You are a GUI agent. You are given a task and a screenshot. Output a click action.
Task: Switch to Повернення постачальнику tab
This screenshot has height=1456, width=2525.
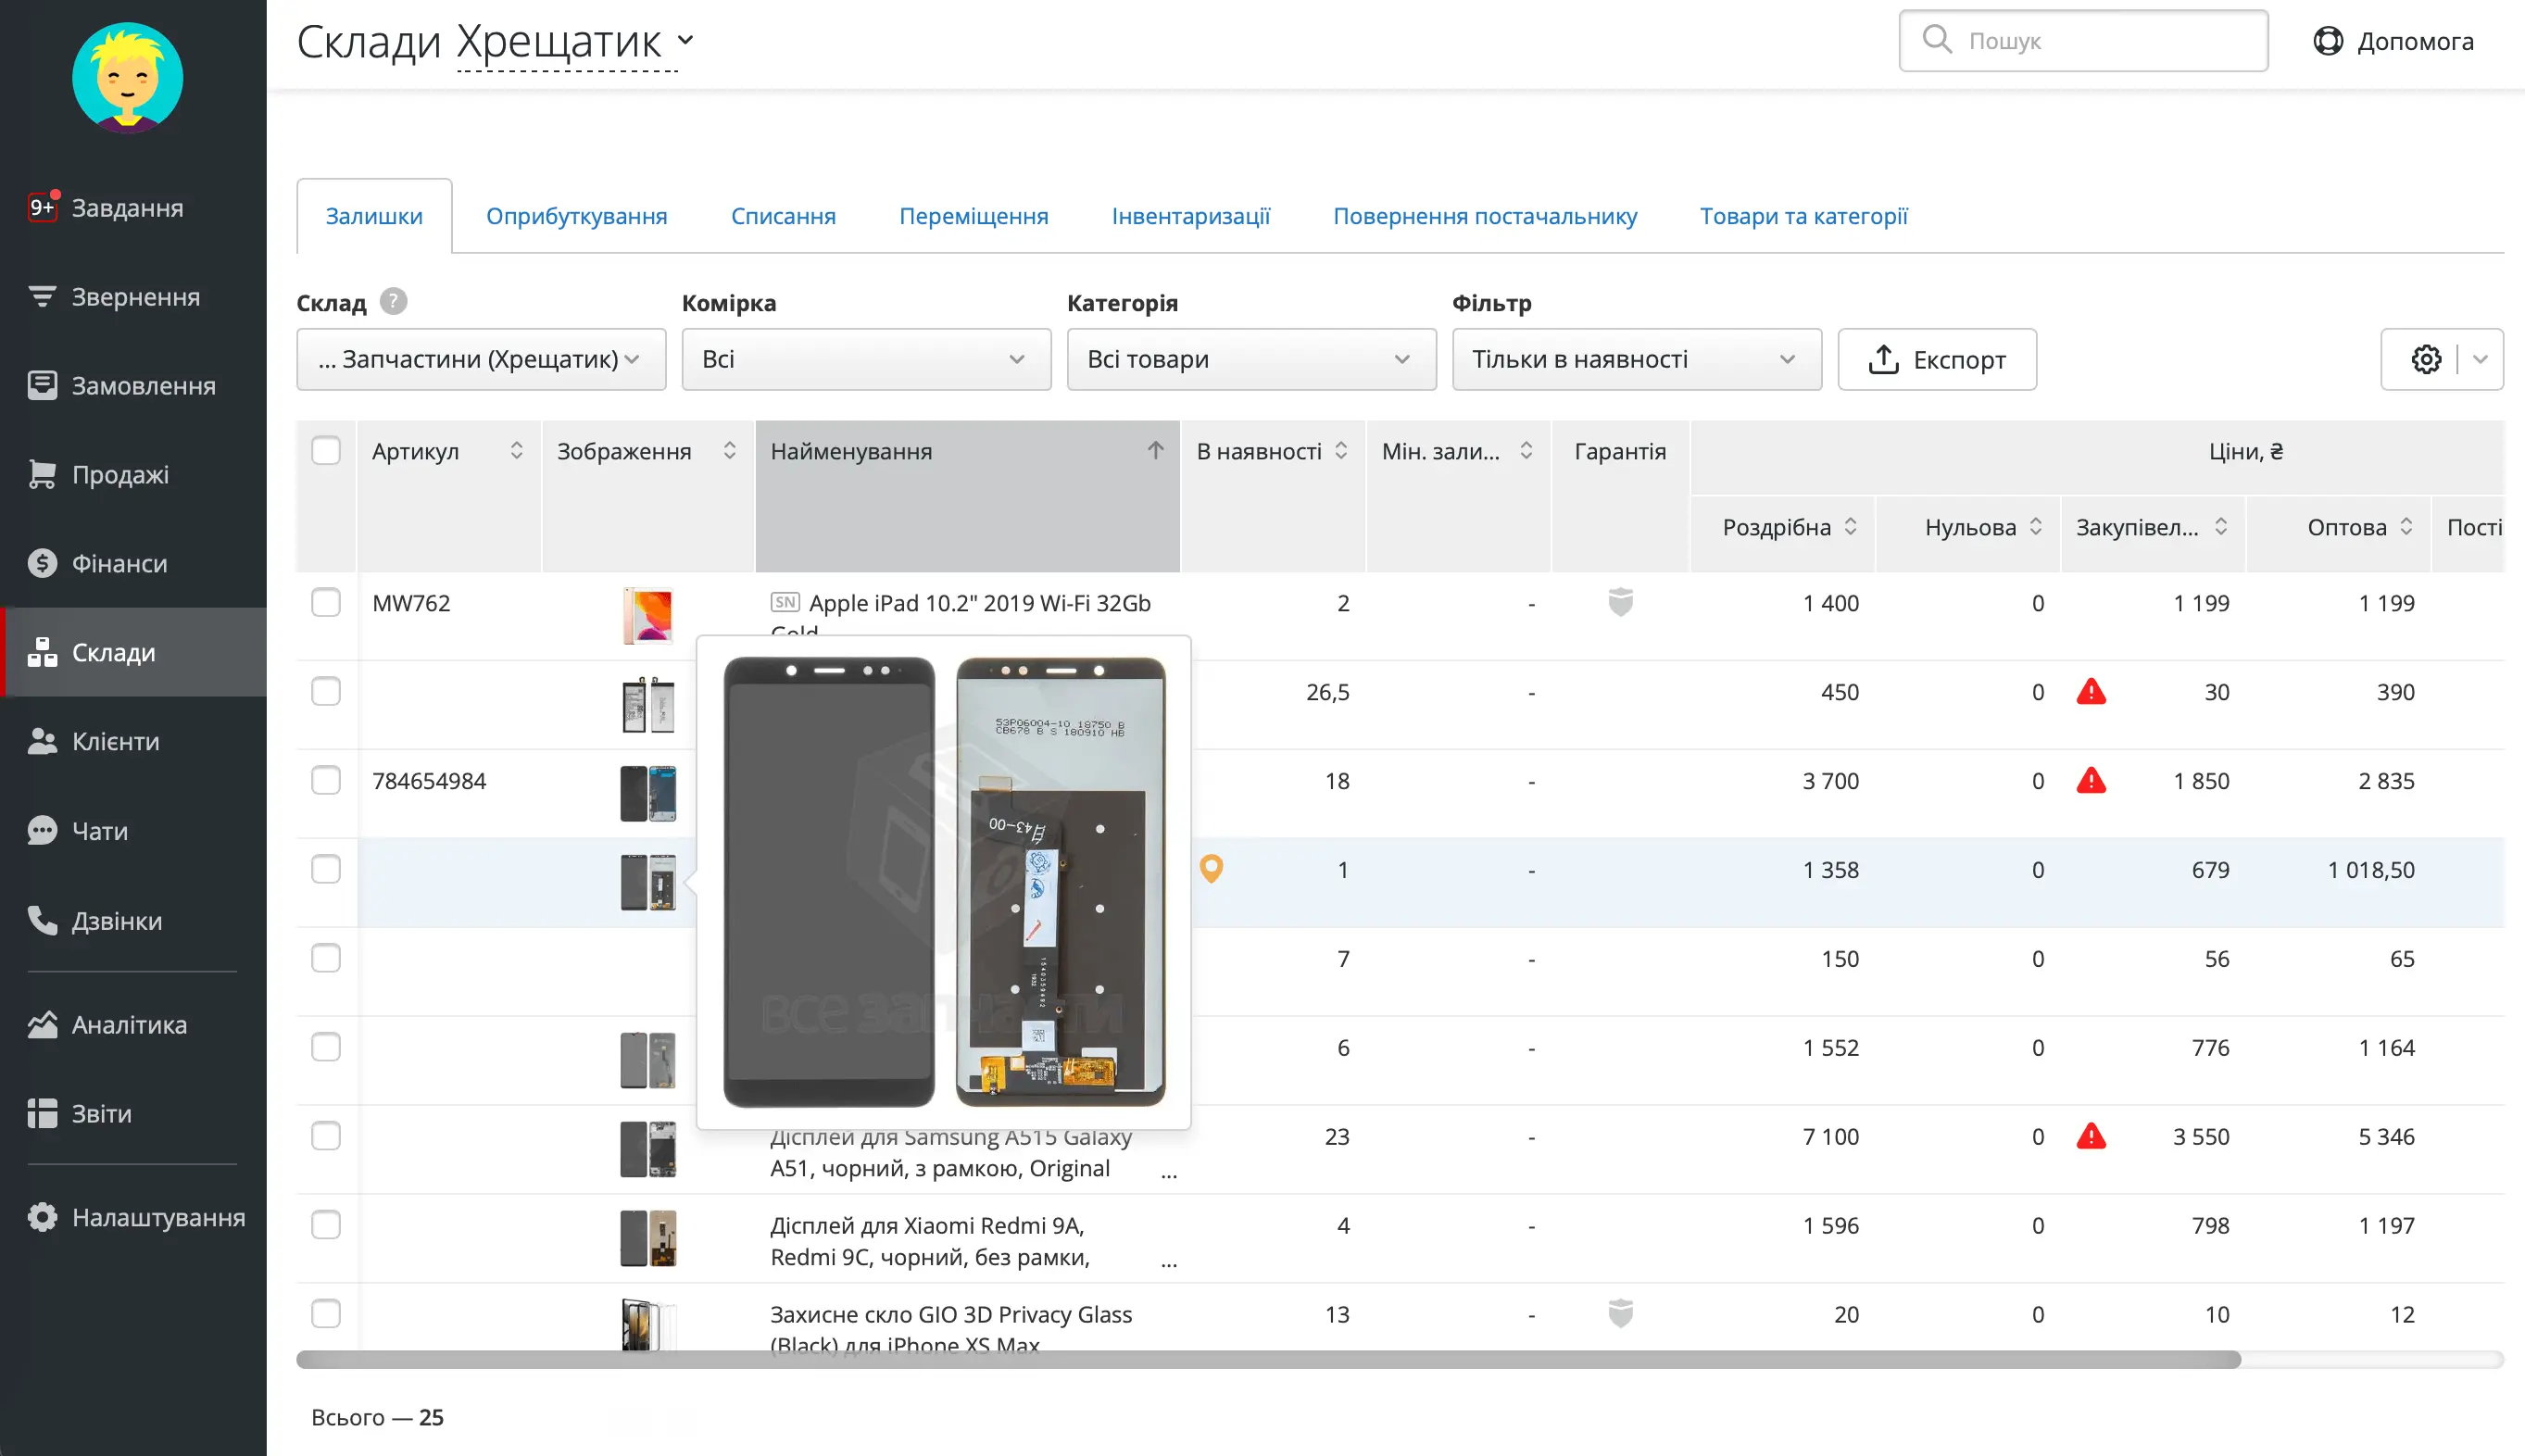(1485, 216)
